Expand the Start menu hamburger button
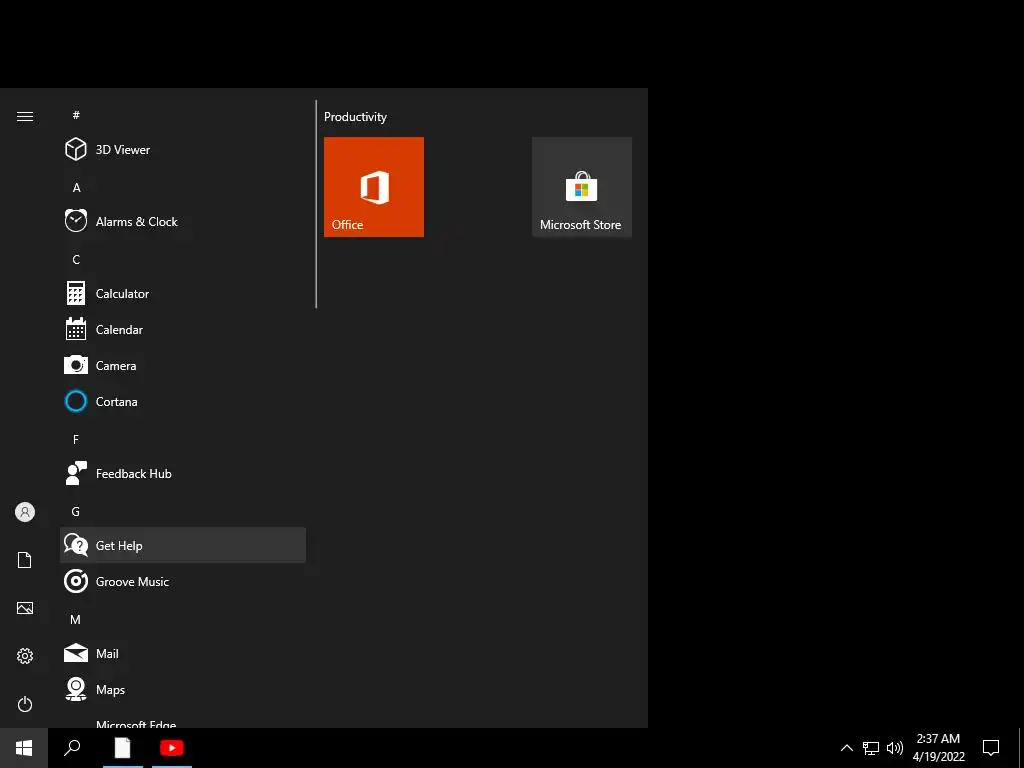1024x768 pixels. [x=25, y=116]
